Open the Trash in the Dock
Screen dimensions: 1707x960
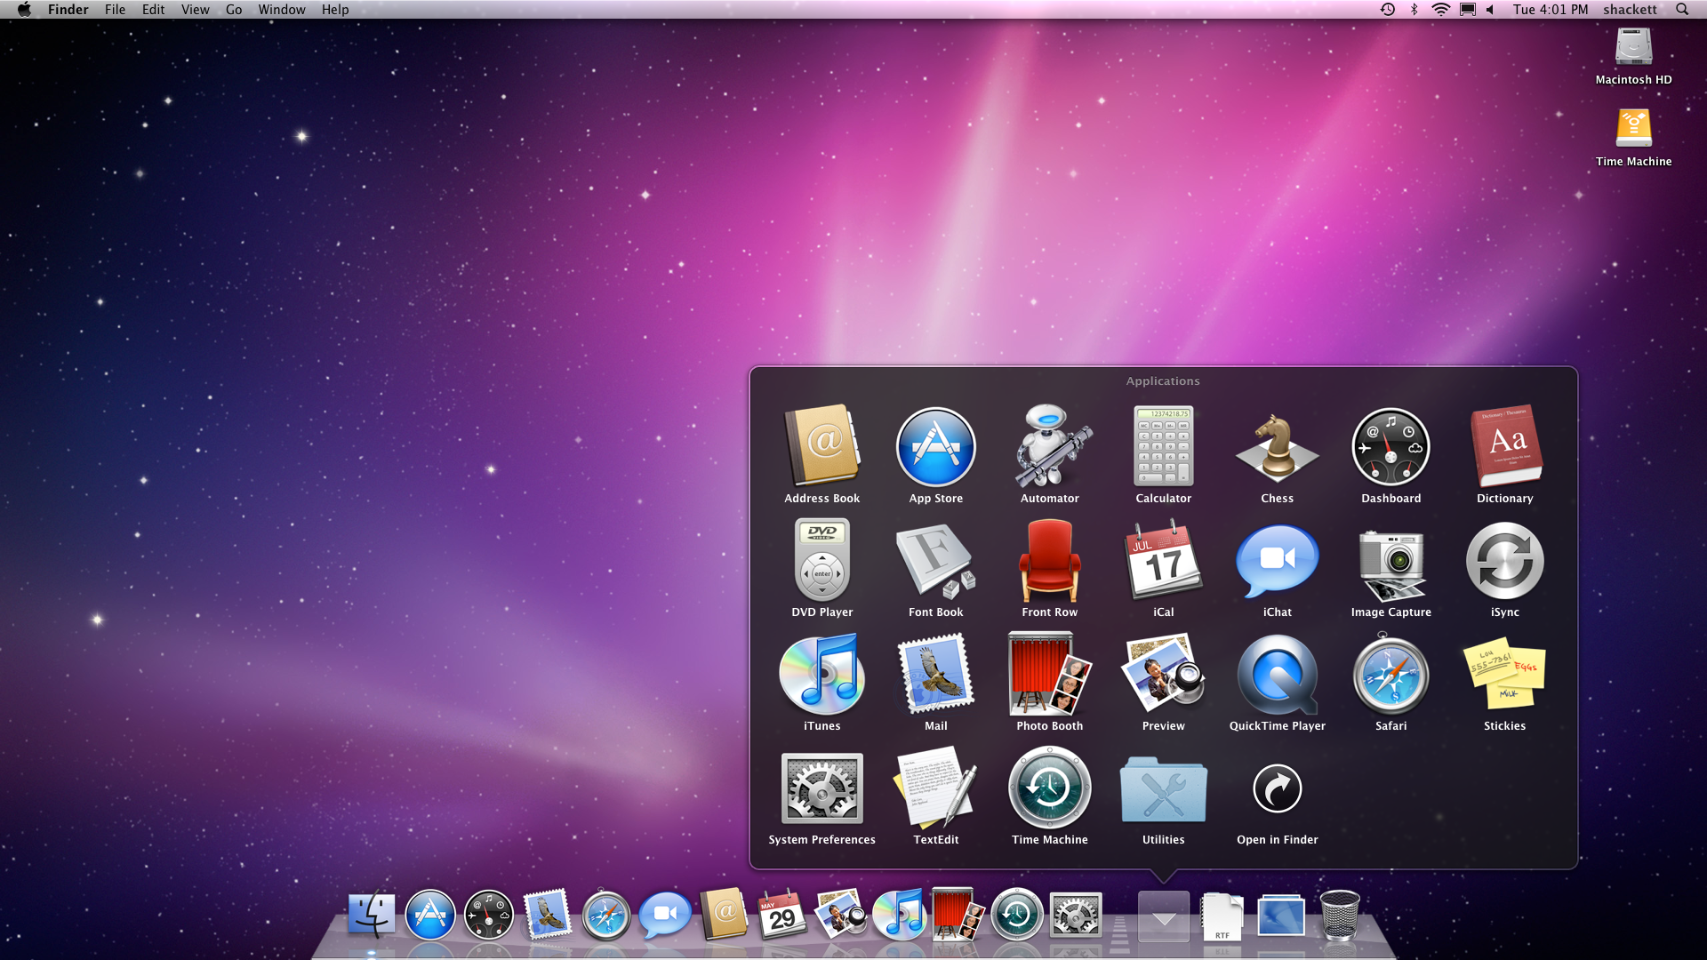click(x=1339, y=915)
